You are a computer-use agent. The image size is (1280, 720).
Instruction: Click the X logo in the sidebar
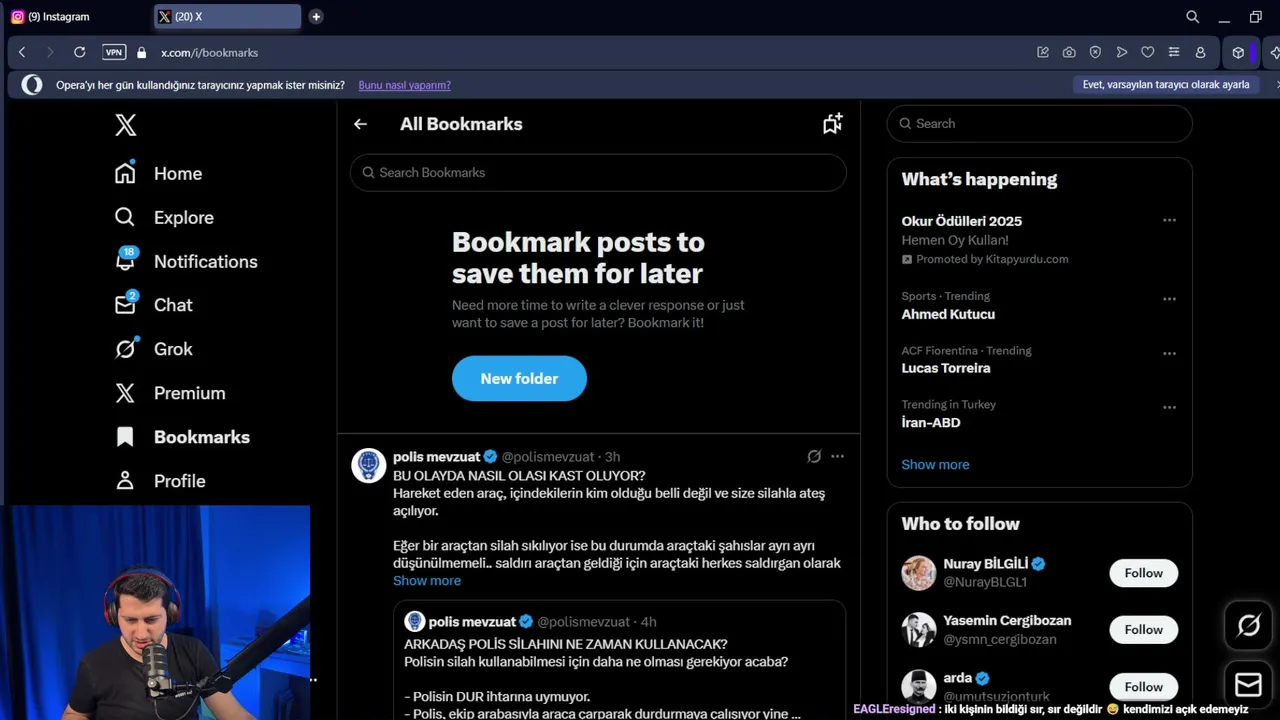125,125
